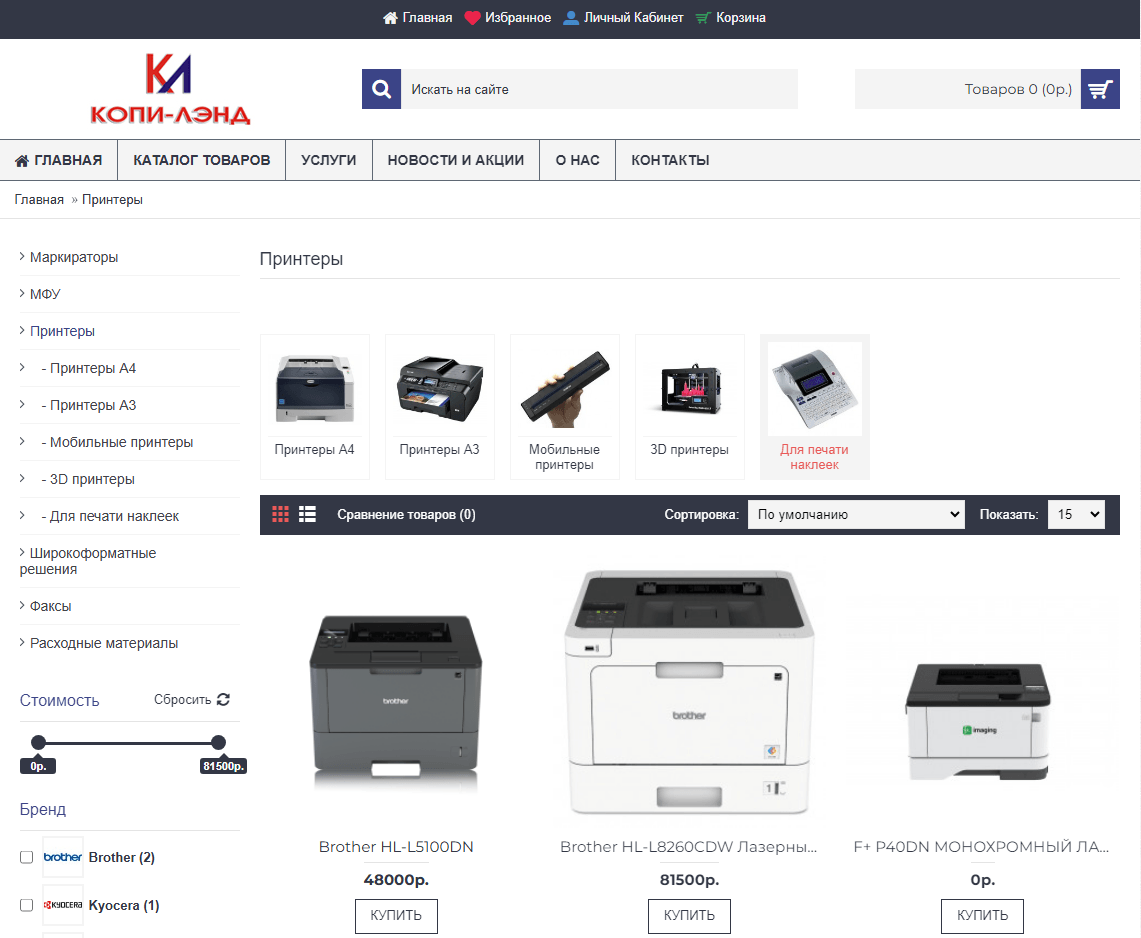Click maximum price slider handle

(x=218, y=742)
